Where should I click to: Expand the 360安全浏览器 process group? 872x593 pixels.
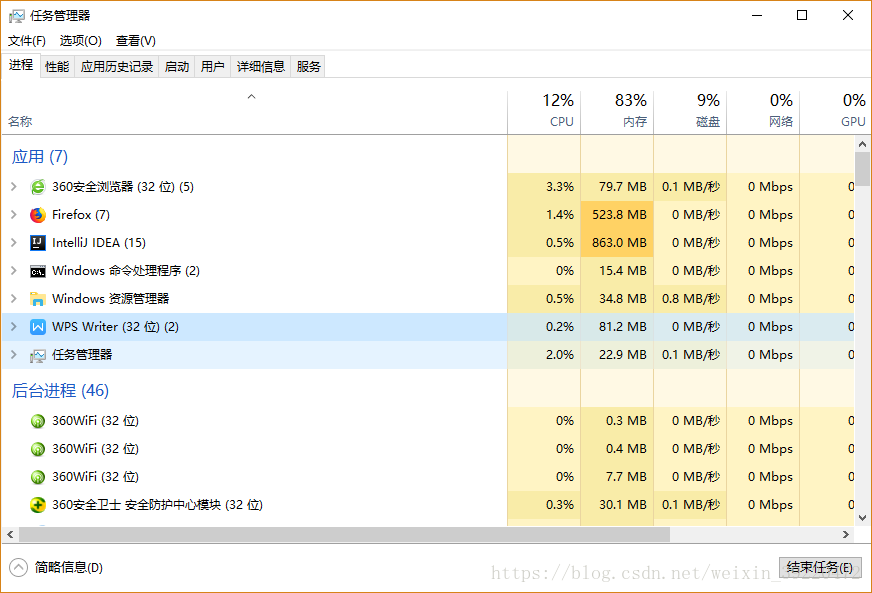tap(14, 187)
